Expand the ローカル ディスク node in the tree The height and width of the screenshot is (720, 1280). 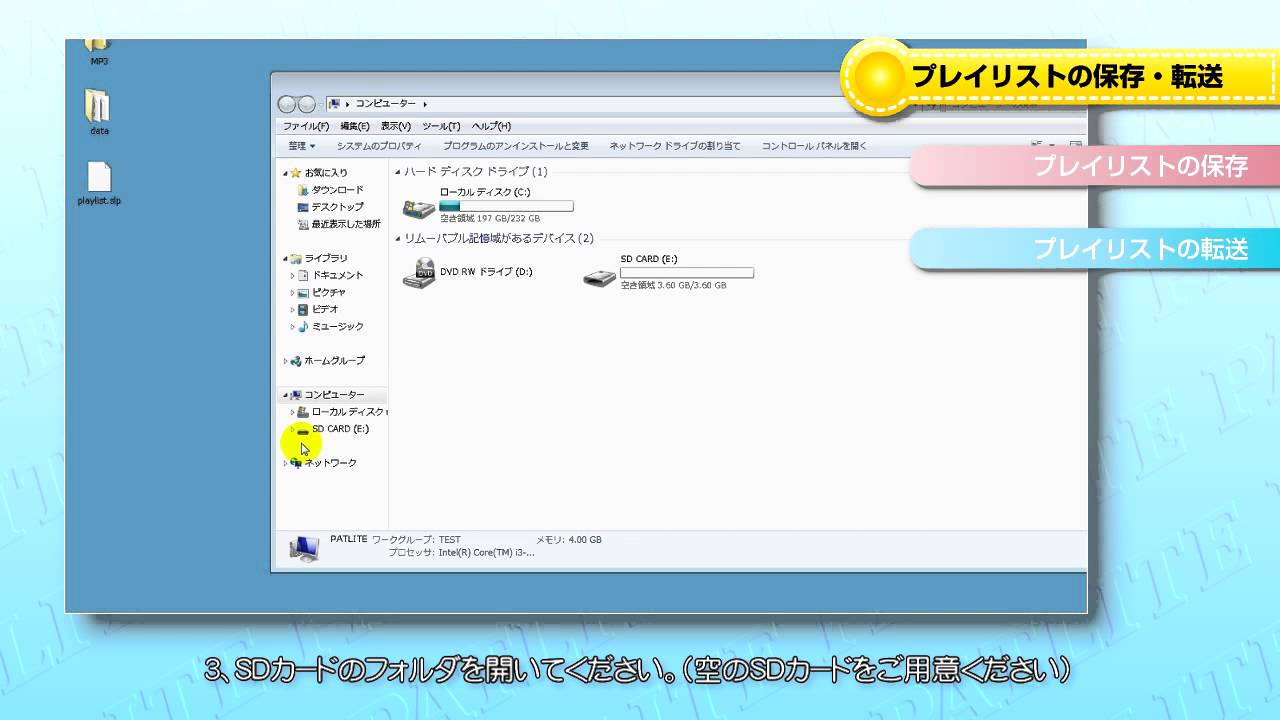click(x=293, y=412)
